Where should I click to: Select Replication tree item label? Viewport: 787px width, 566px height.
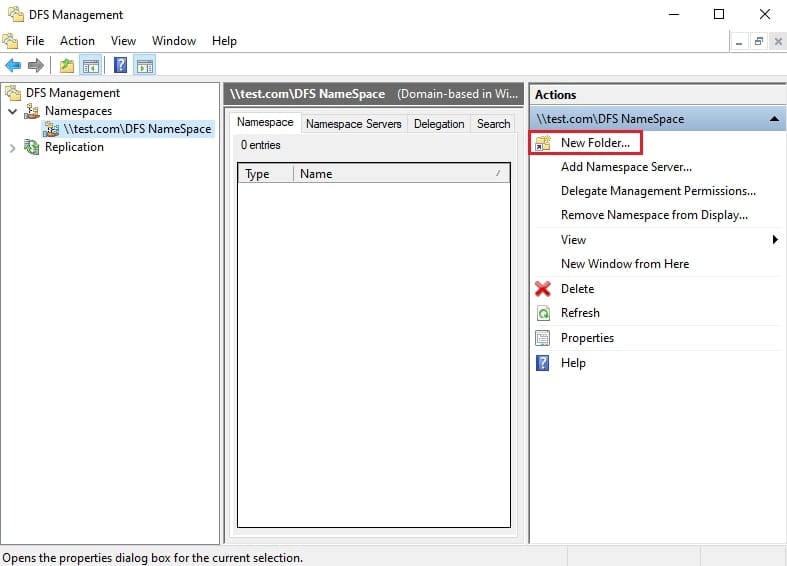pos(74,147)
